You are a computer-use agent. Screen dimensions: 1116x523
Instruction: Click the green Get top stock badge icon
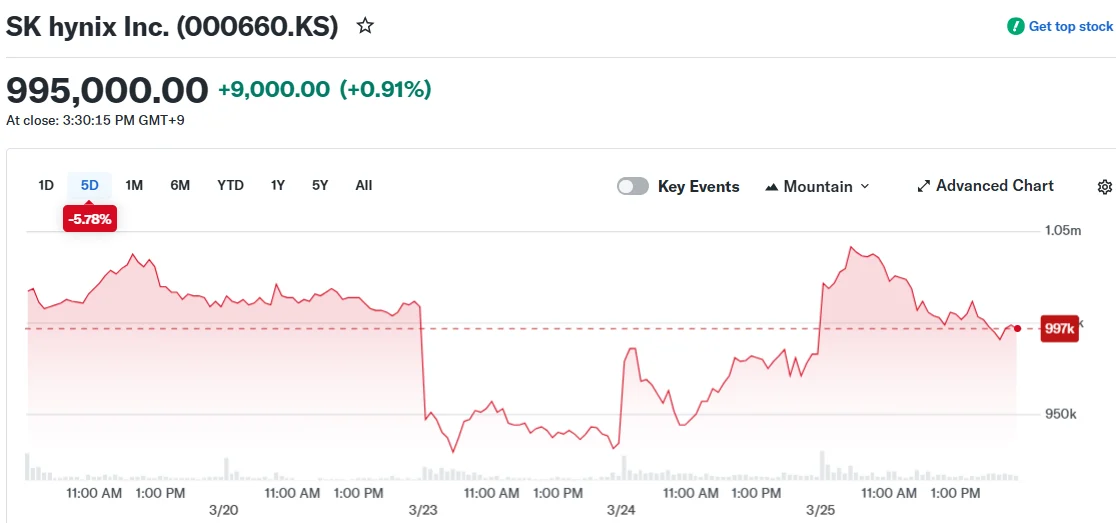[1016, 26]
